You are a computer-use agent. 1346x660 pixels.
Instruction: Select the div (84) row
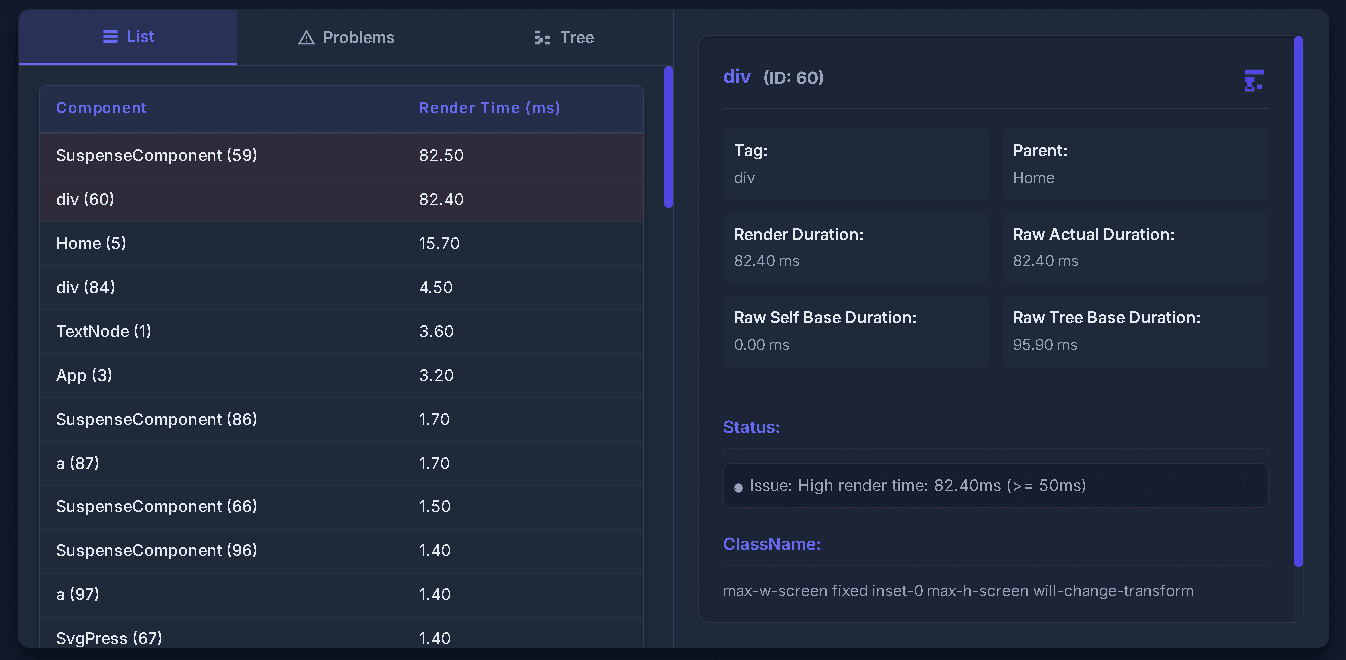tap(341, 288)
